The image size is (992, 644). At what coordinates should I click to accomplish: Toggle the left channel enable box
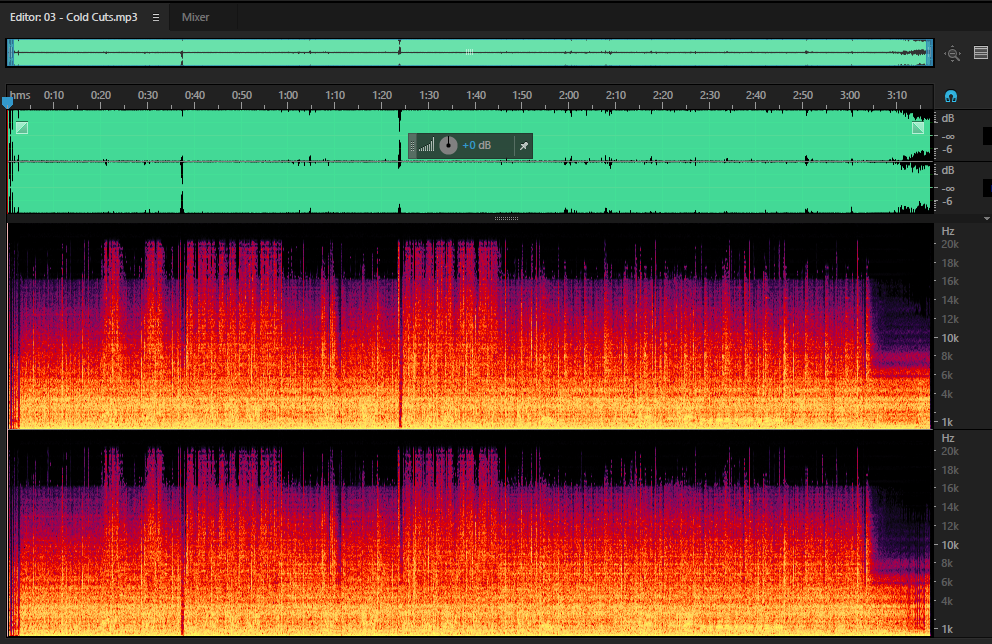pyautogui.click(x=987, y=136)
